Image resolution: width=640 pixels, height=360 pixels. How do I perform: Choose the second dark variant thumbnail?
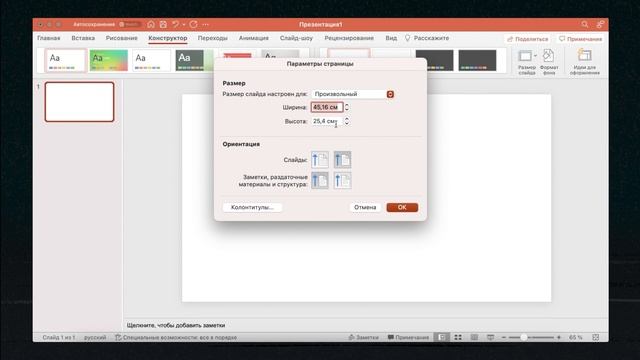(x=477, y=60)
